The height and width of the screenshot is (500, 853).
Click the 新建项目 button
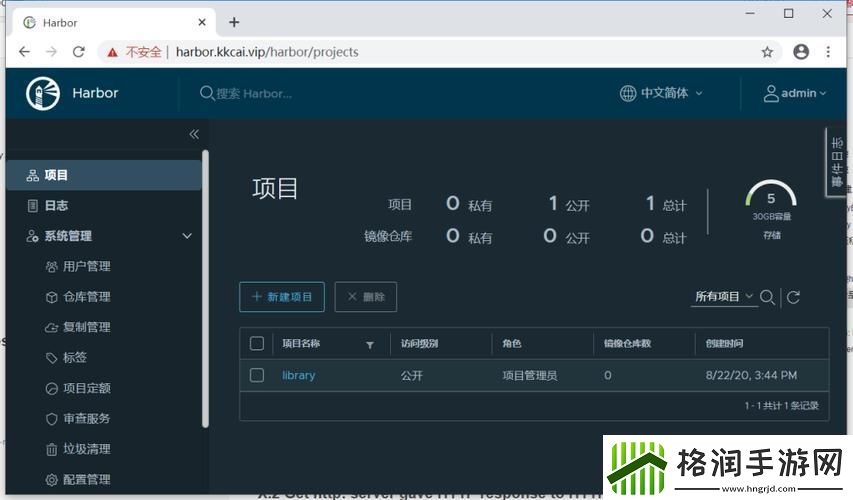point(282,297)
